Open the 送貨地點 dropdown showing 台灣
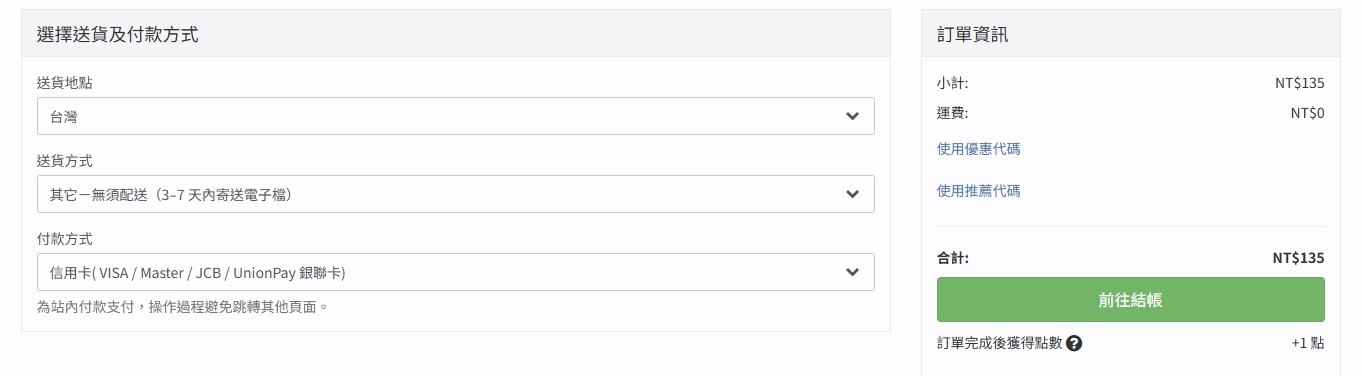1362x376 pixels. [x=456, y=116]
